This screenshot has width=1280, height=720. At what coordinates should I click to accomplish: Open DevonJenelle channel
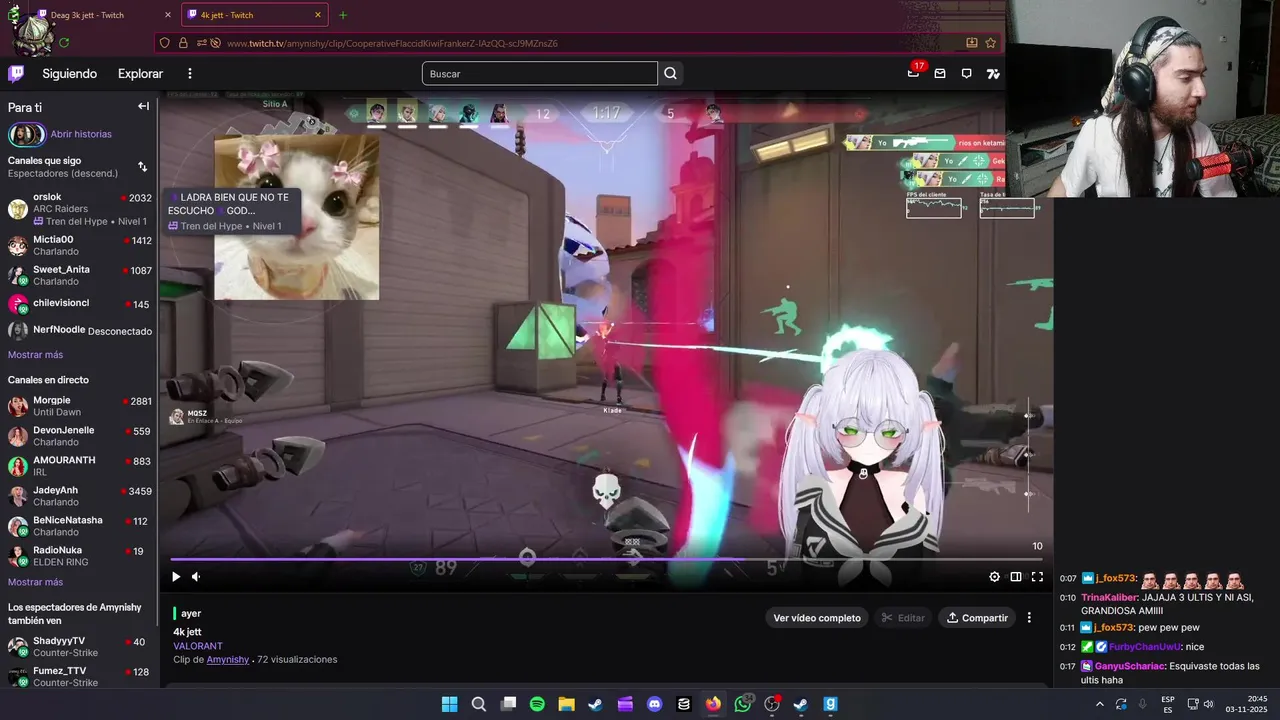click(80, 436)
